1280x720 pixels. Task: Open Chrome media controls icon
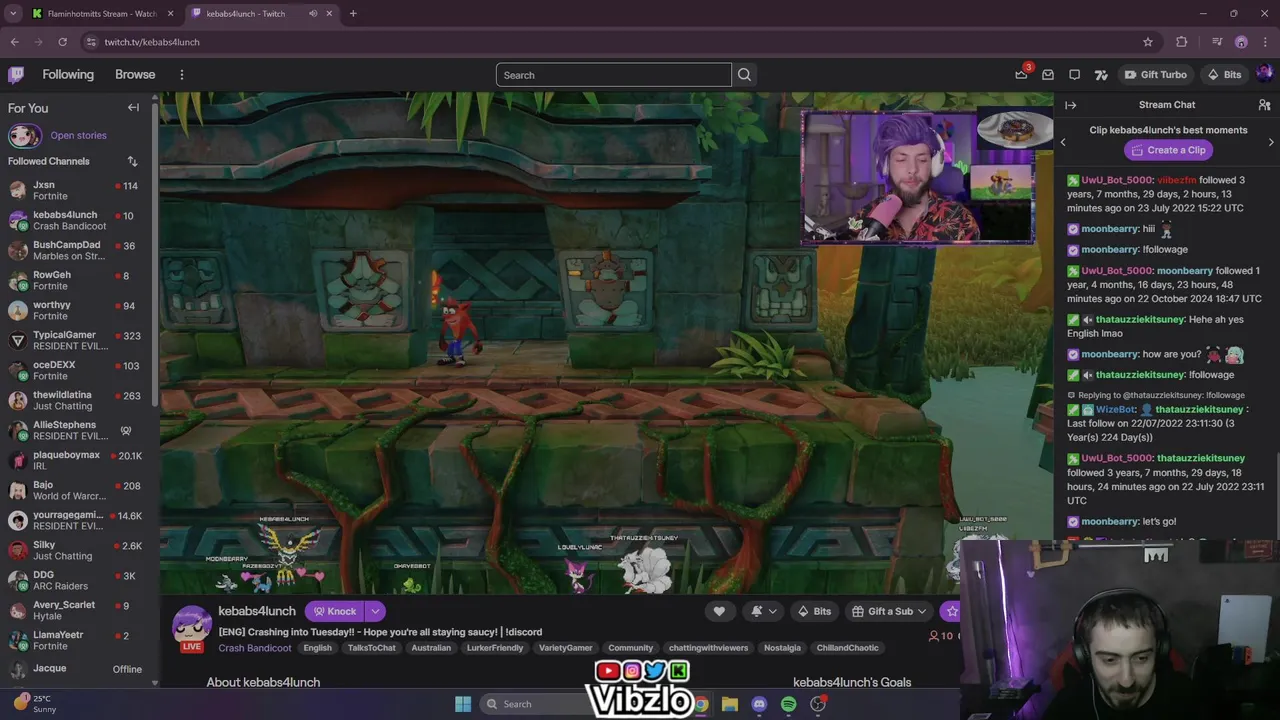pos(1217,42)
